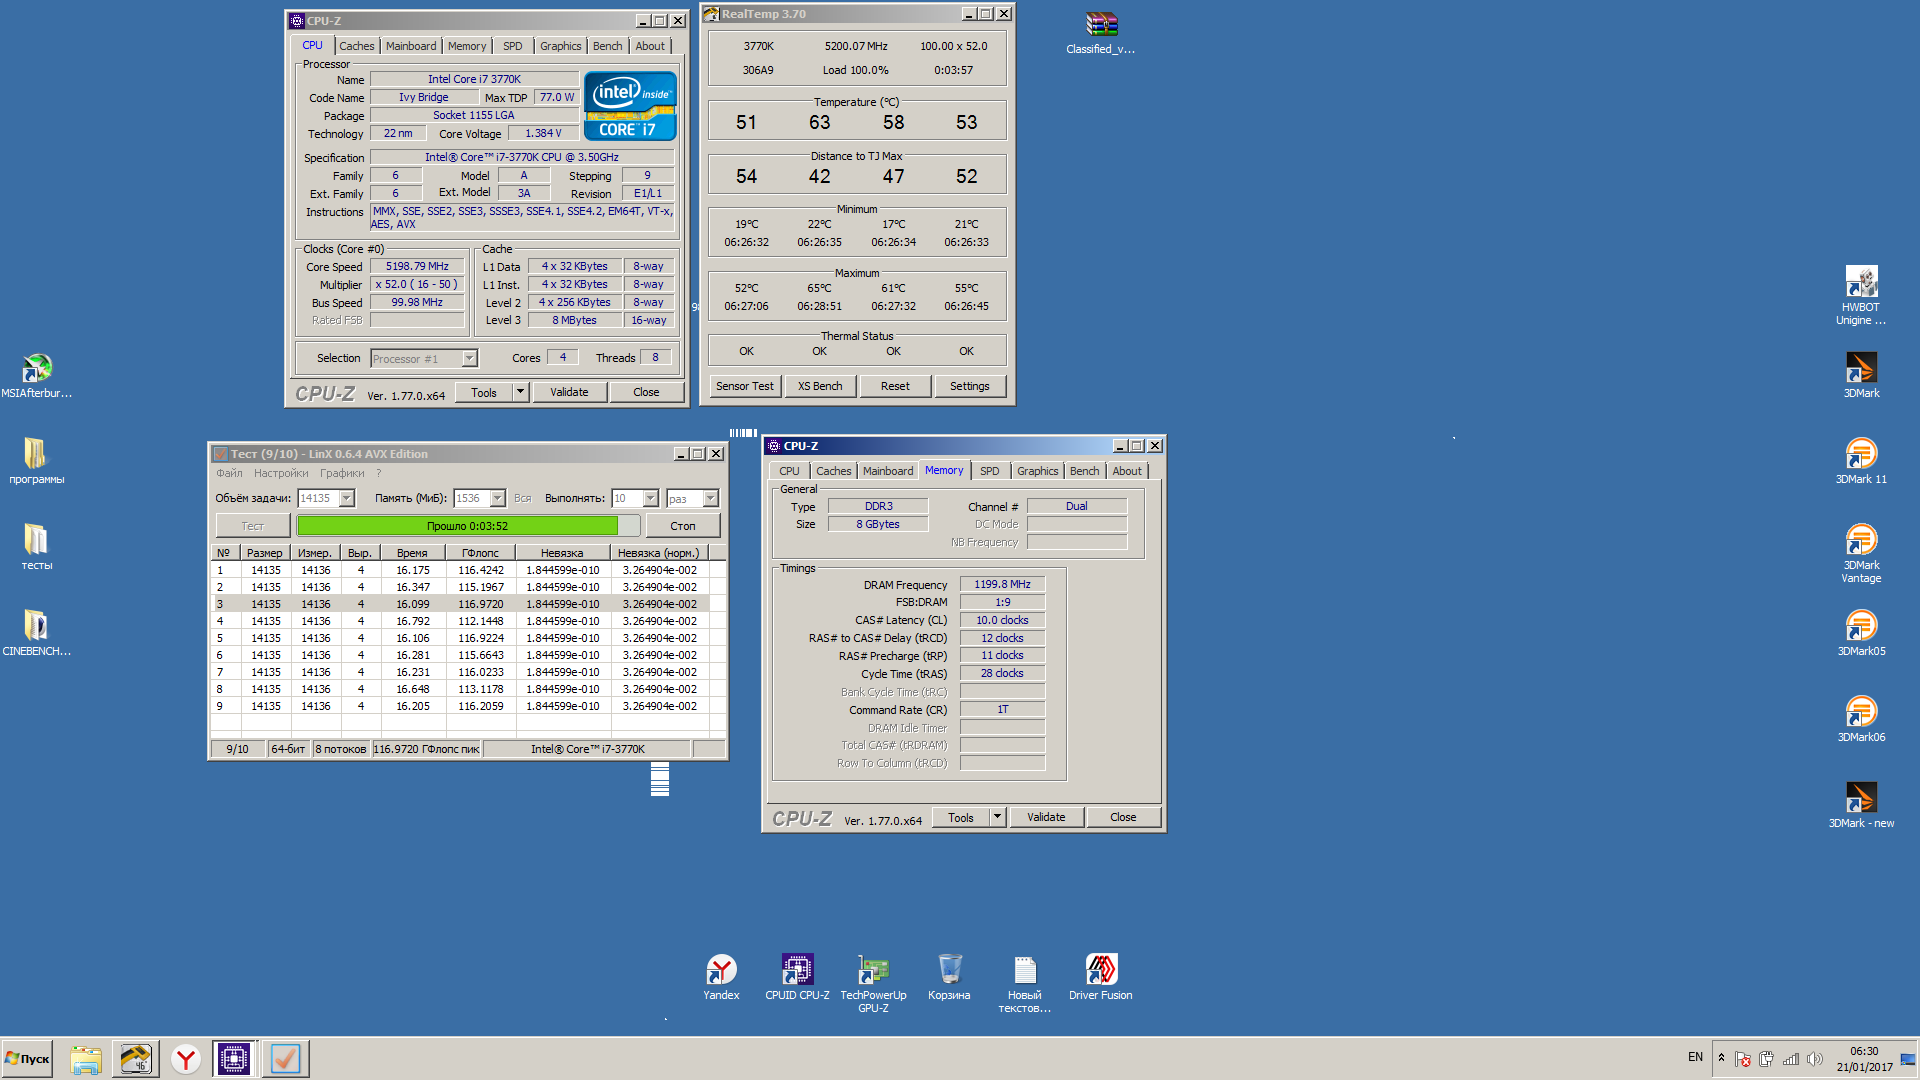Show hidden tray icons arrow
The width and height of the screenshot is (1920, 1080).
1721,1057
